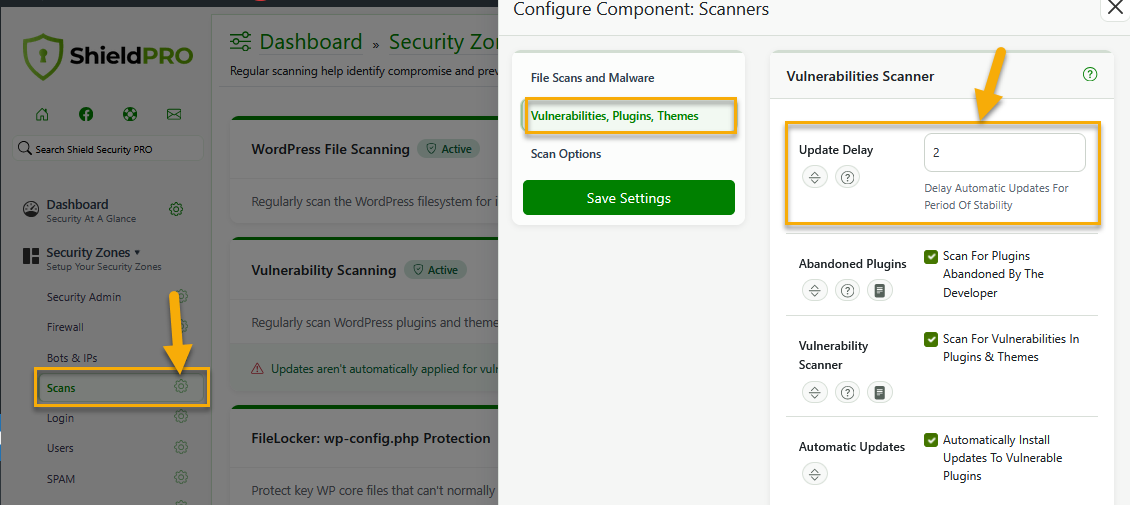Expand the Security Zones menu arrow

(x=138, y=253)
